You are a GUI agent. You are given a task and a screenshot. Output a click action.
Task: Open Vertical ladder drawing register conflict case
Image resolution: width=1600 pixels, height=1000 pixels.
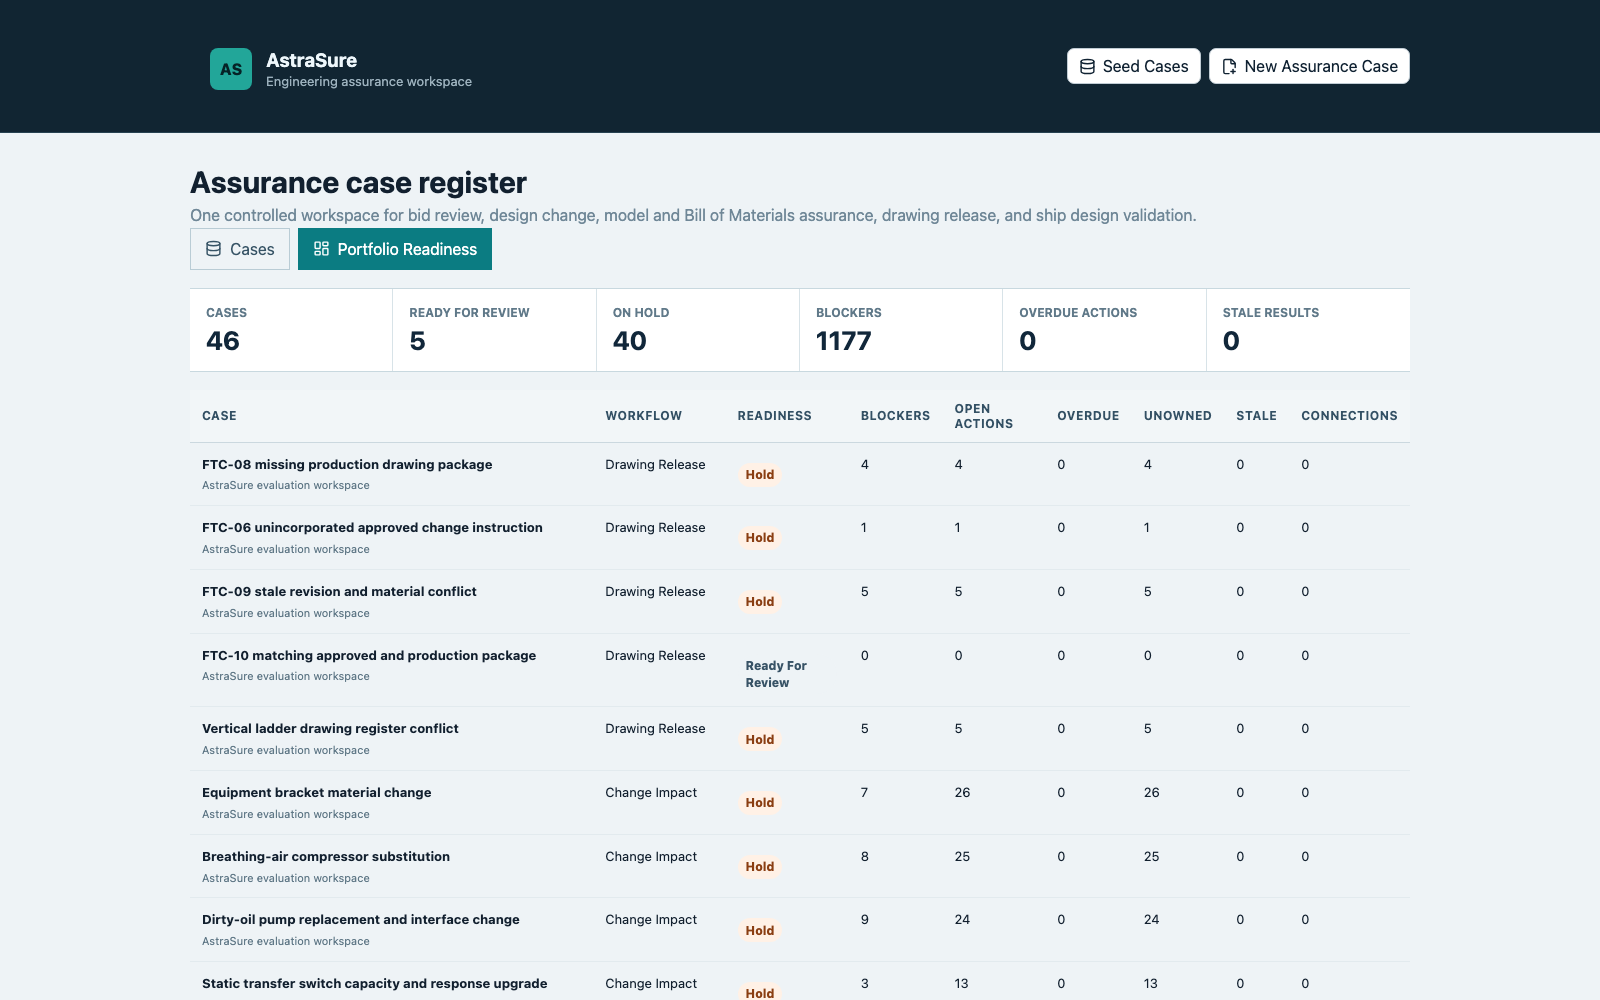point(330,728)
